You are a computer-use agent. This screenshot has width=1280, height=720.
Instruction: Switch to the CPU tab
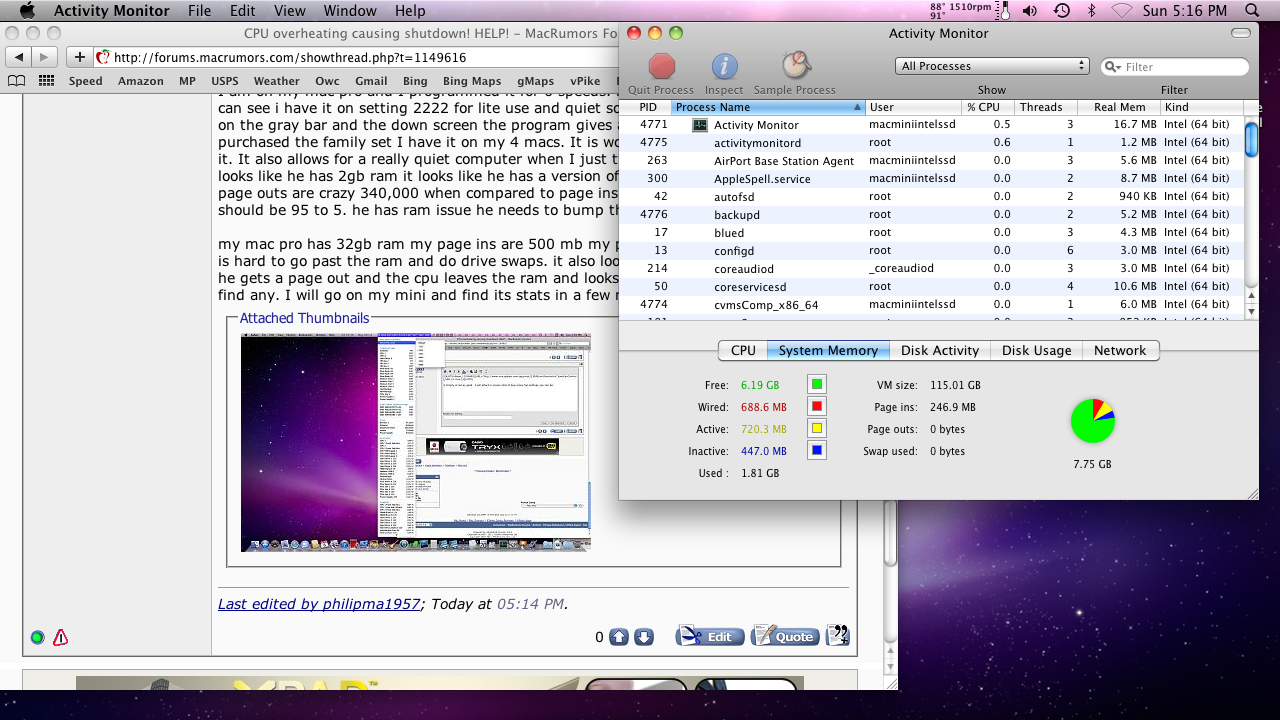pyautogui.click(x=743, y=350)
